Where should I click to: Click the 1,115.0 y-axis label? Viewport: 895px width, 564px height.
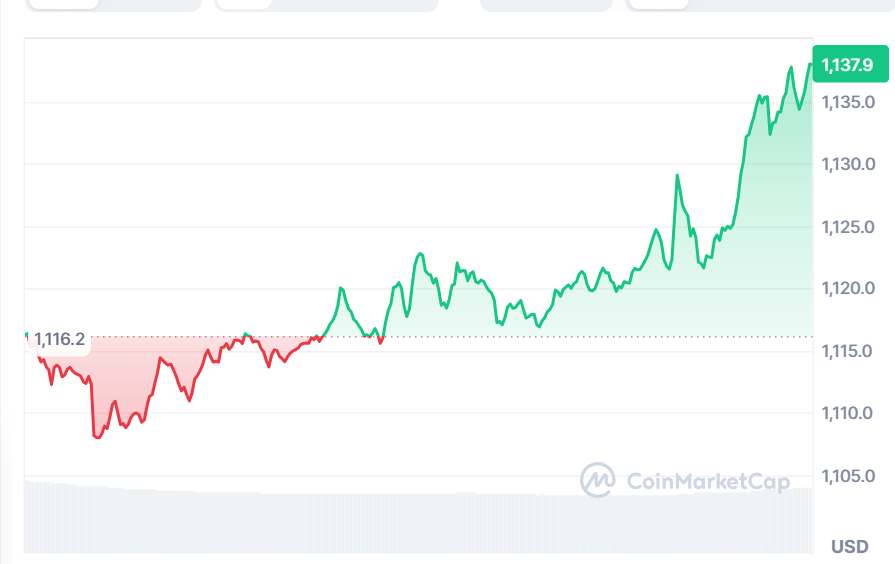[x=848, y=351]
